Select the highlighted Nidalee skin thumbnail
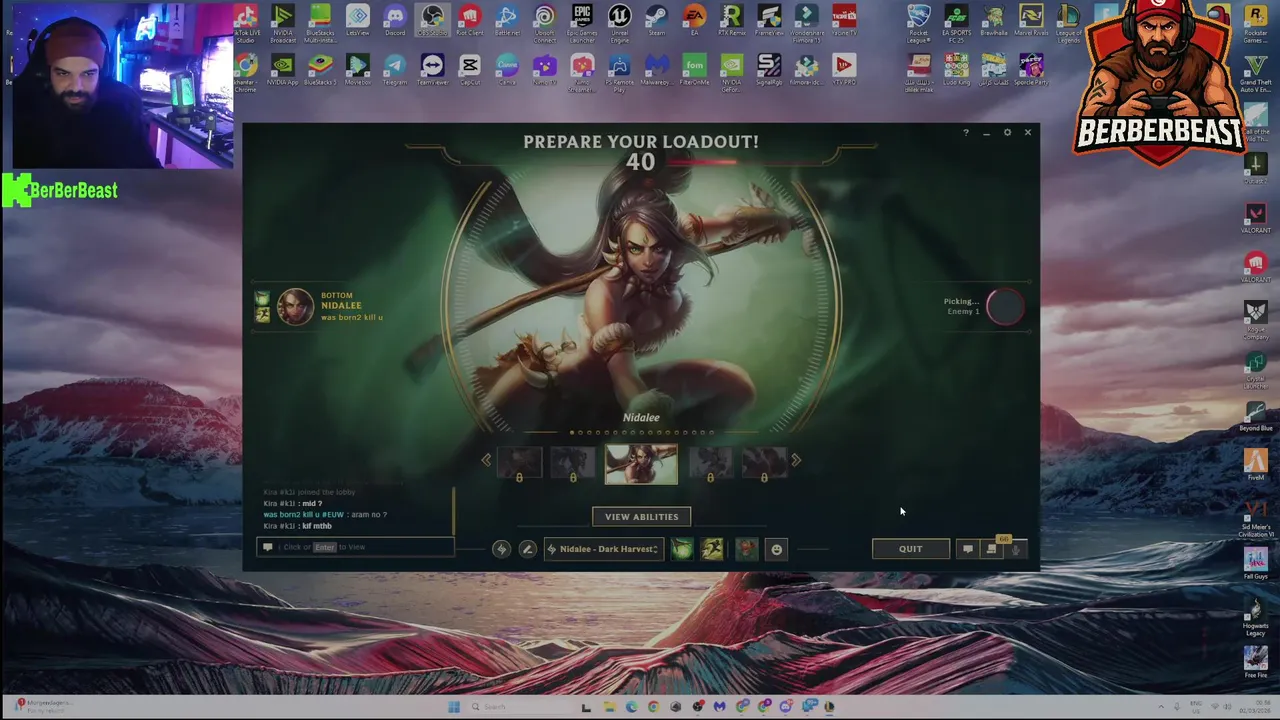 (641, 465)
